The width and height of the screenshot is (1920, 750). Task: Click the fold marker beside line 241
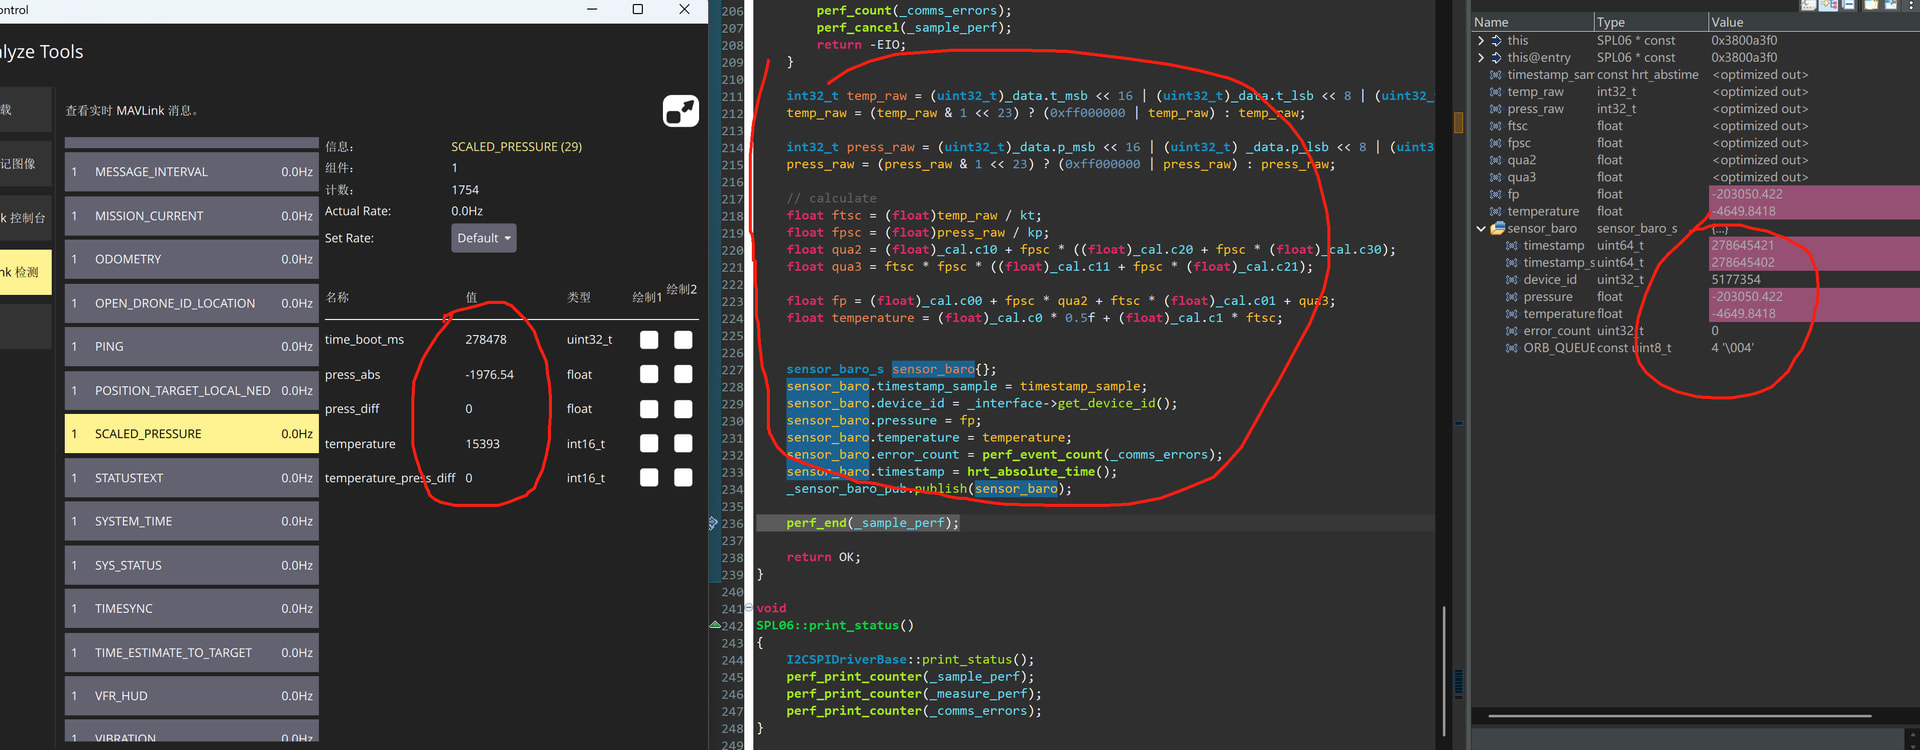coord(748,608)
